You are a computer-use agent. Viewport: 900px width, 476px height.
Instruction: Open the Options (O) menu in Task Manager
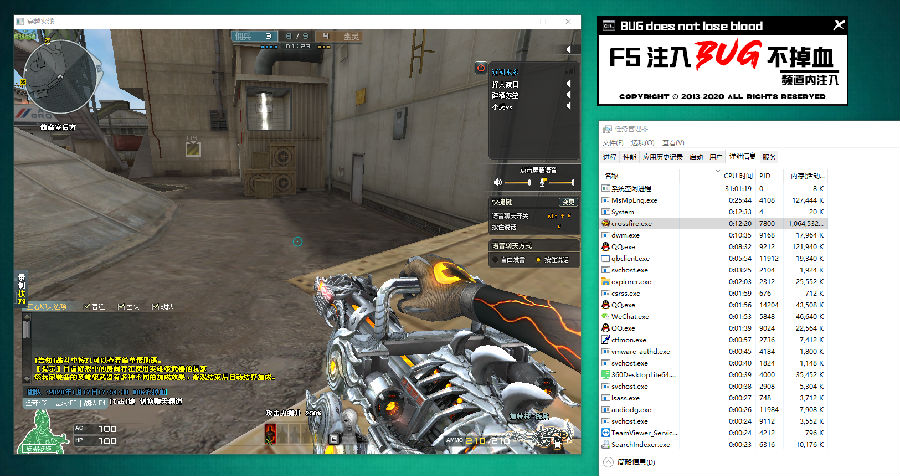click(642, 142)
